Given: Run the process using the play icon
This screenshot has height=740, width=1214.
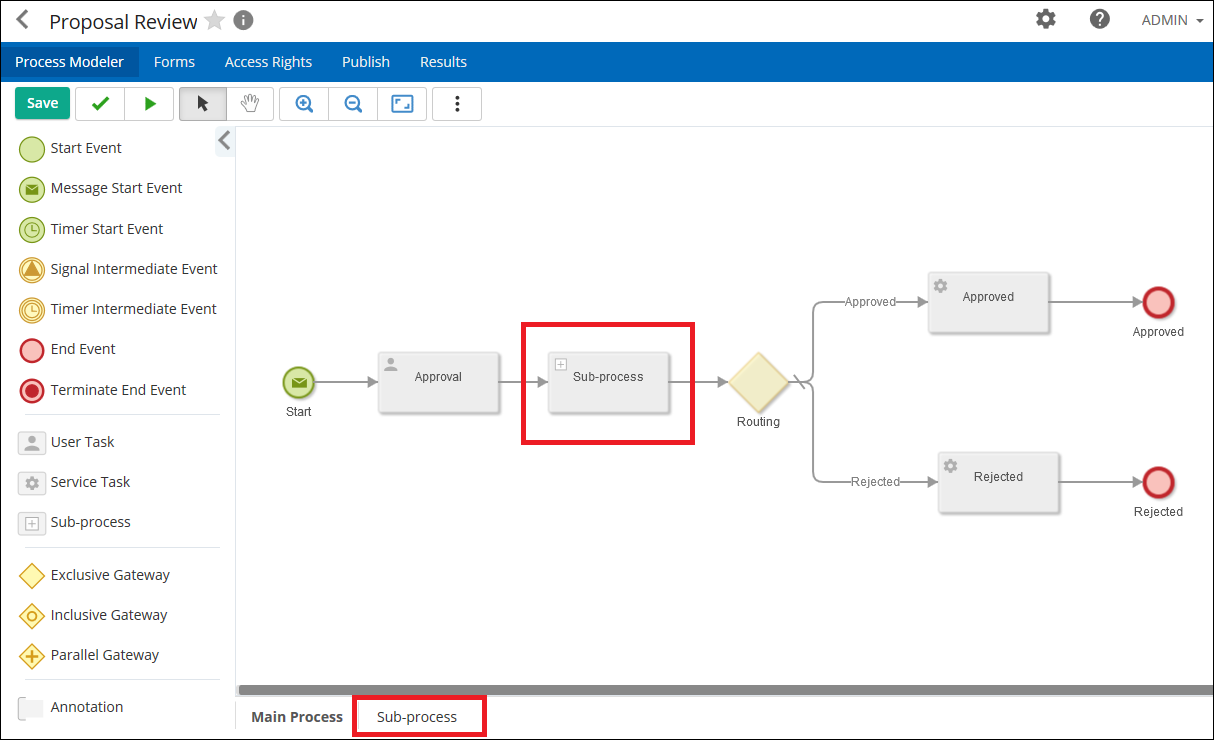Looking at the screenshot, I should click(x=149, y=103).
